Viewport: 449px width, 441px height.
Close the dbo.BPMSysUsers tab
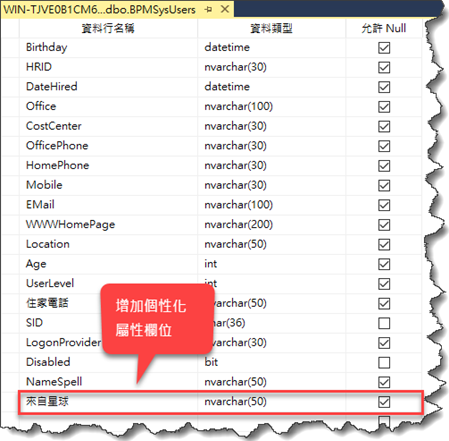[x=225, y=9]
